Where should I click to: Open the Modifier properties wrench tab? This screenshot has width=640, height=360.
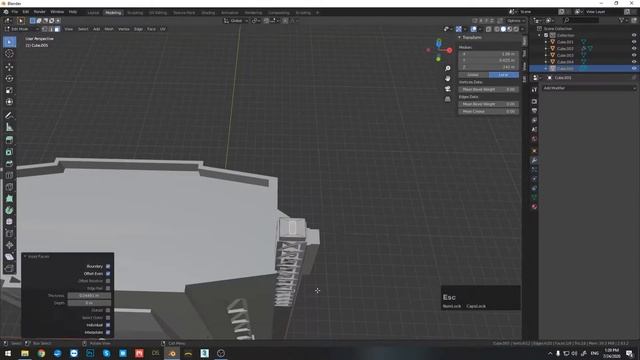[534, 160]
